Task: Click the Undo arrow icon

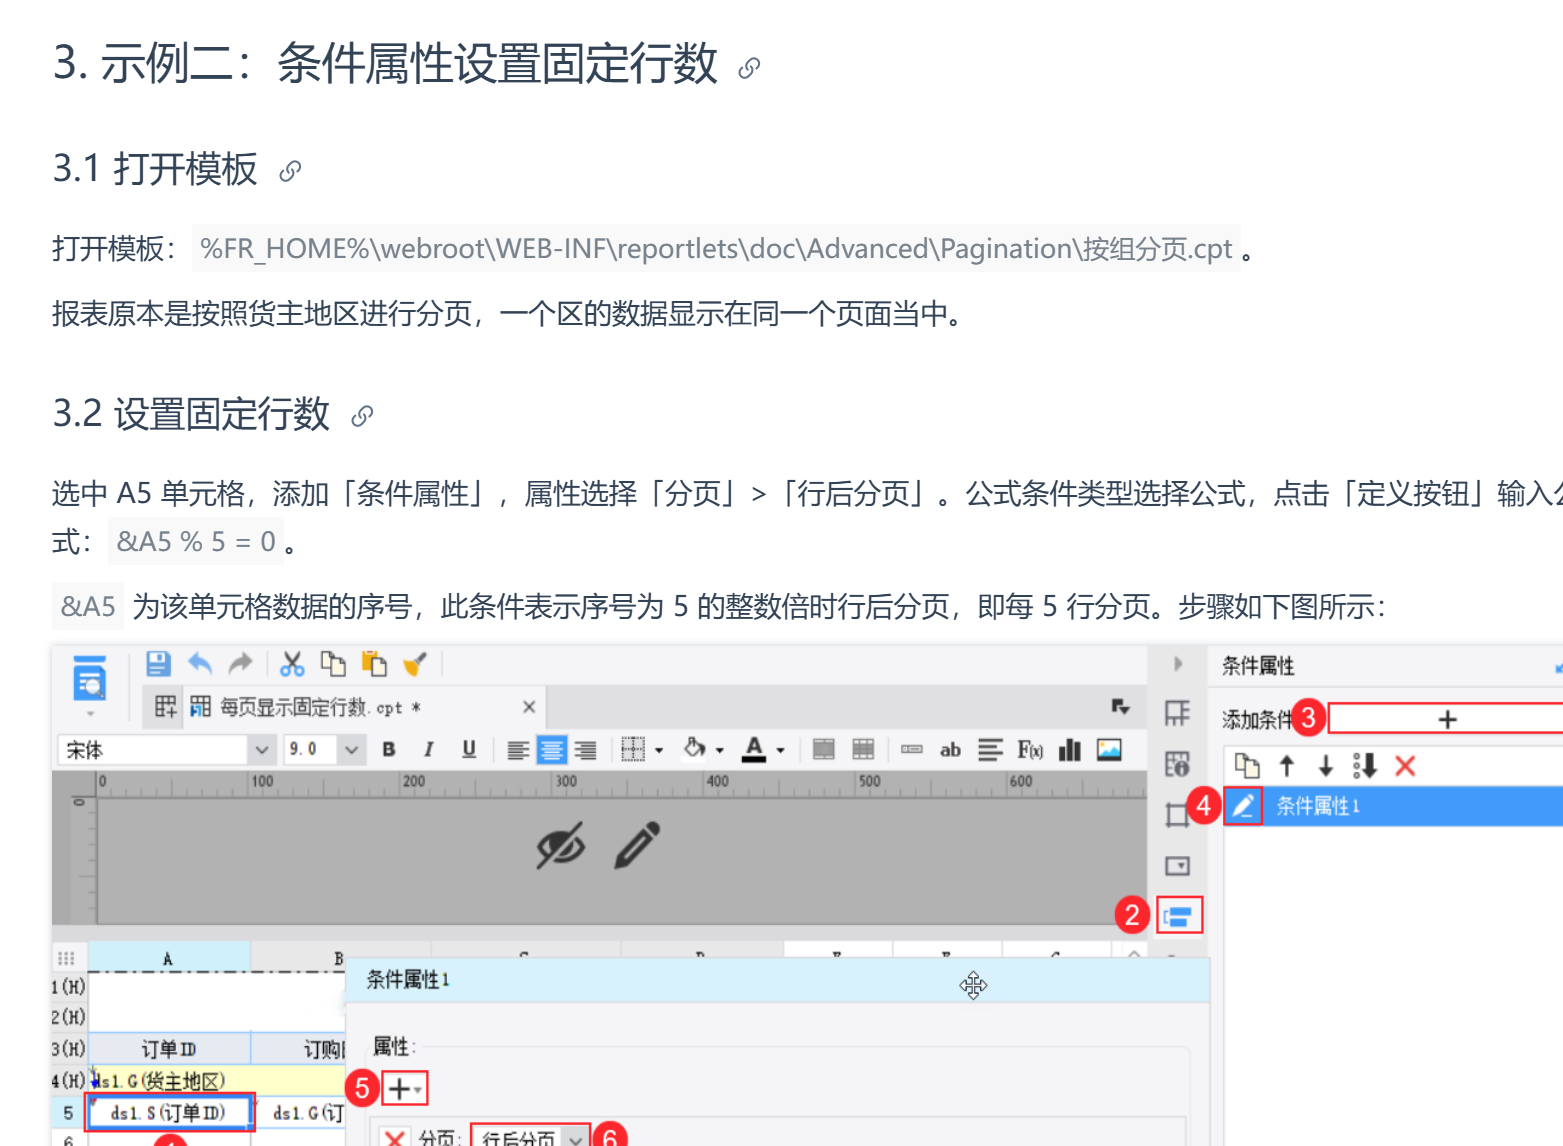Action: [x=200, y=664]
